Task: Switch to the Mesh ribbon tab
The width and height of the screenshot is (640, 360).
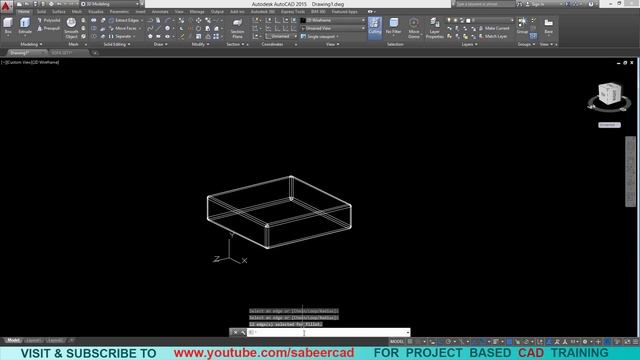Action: [77, 12]
